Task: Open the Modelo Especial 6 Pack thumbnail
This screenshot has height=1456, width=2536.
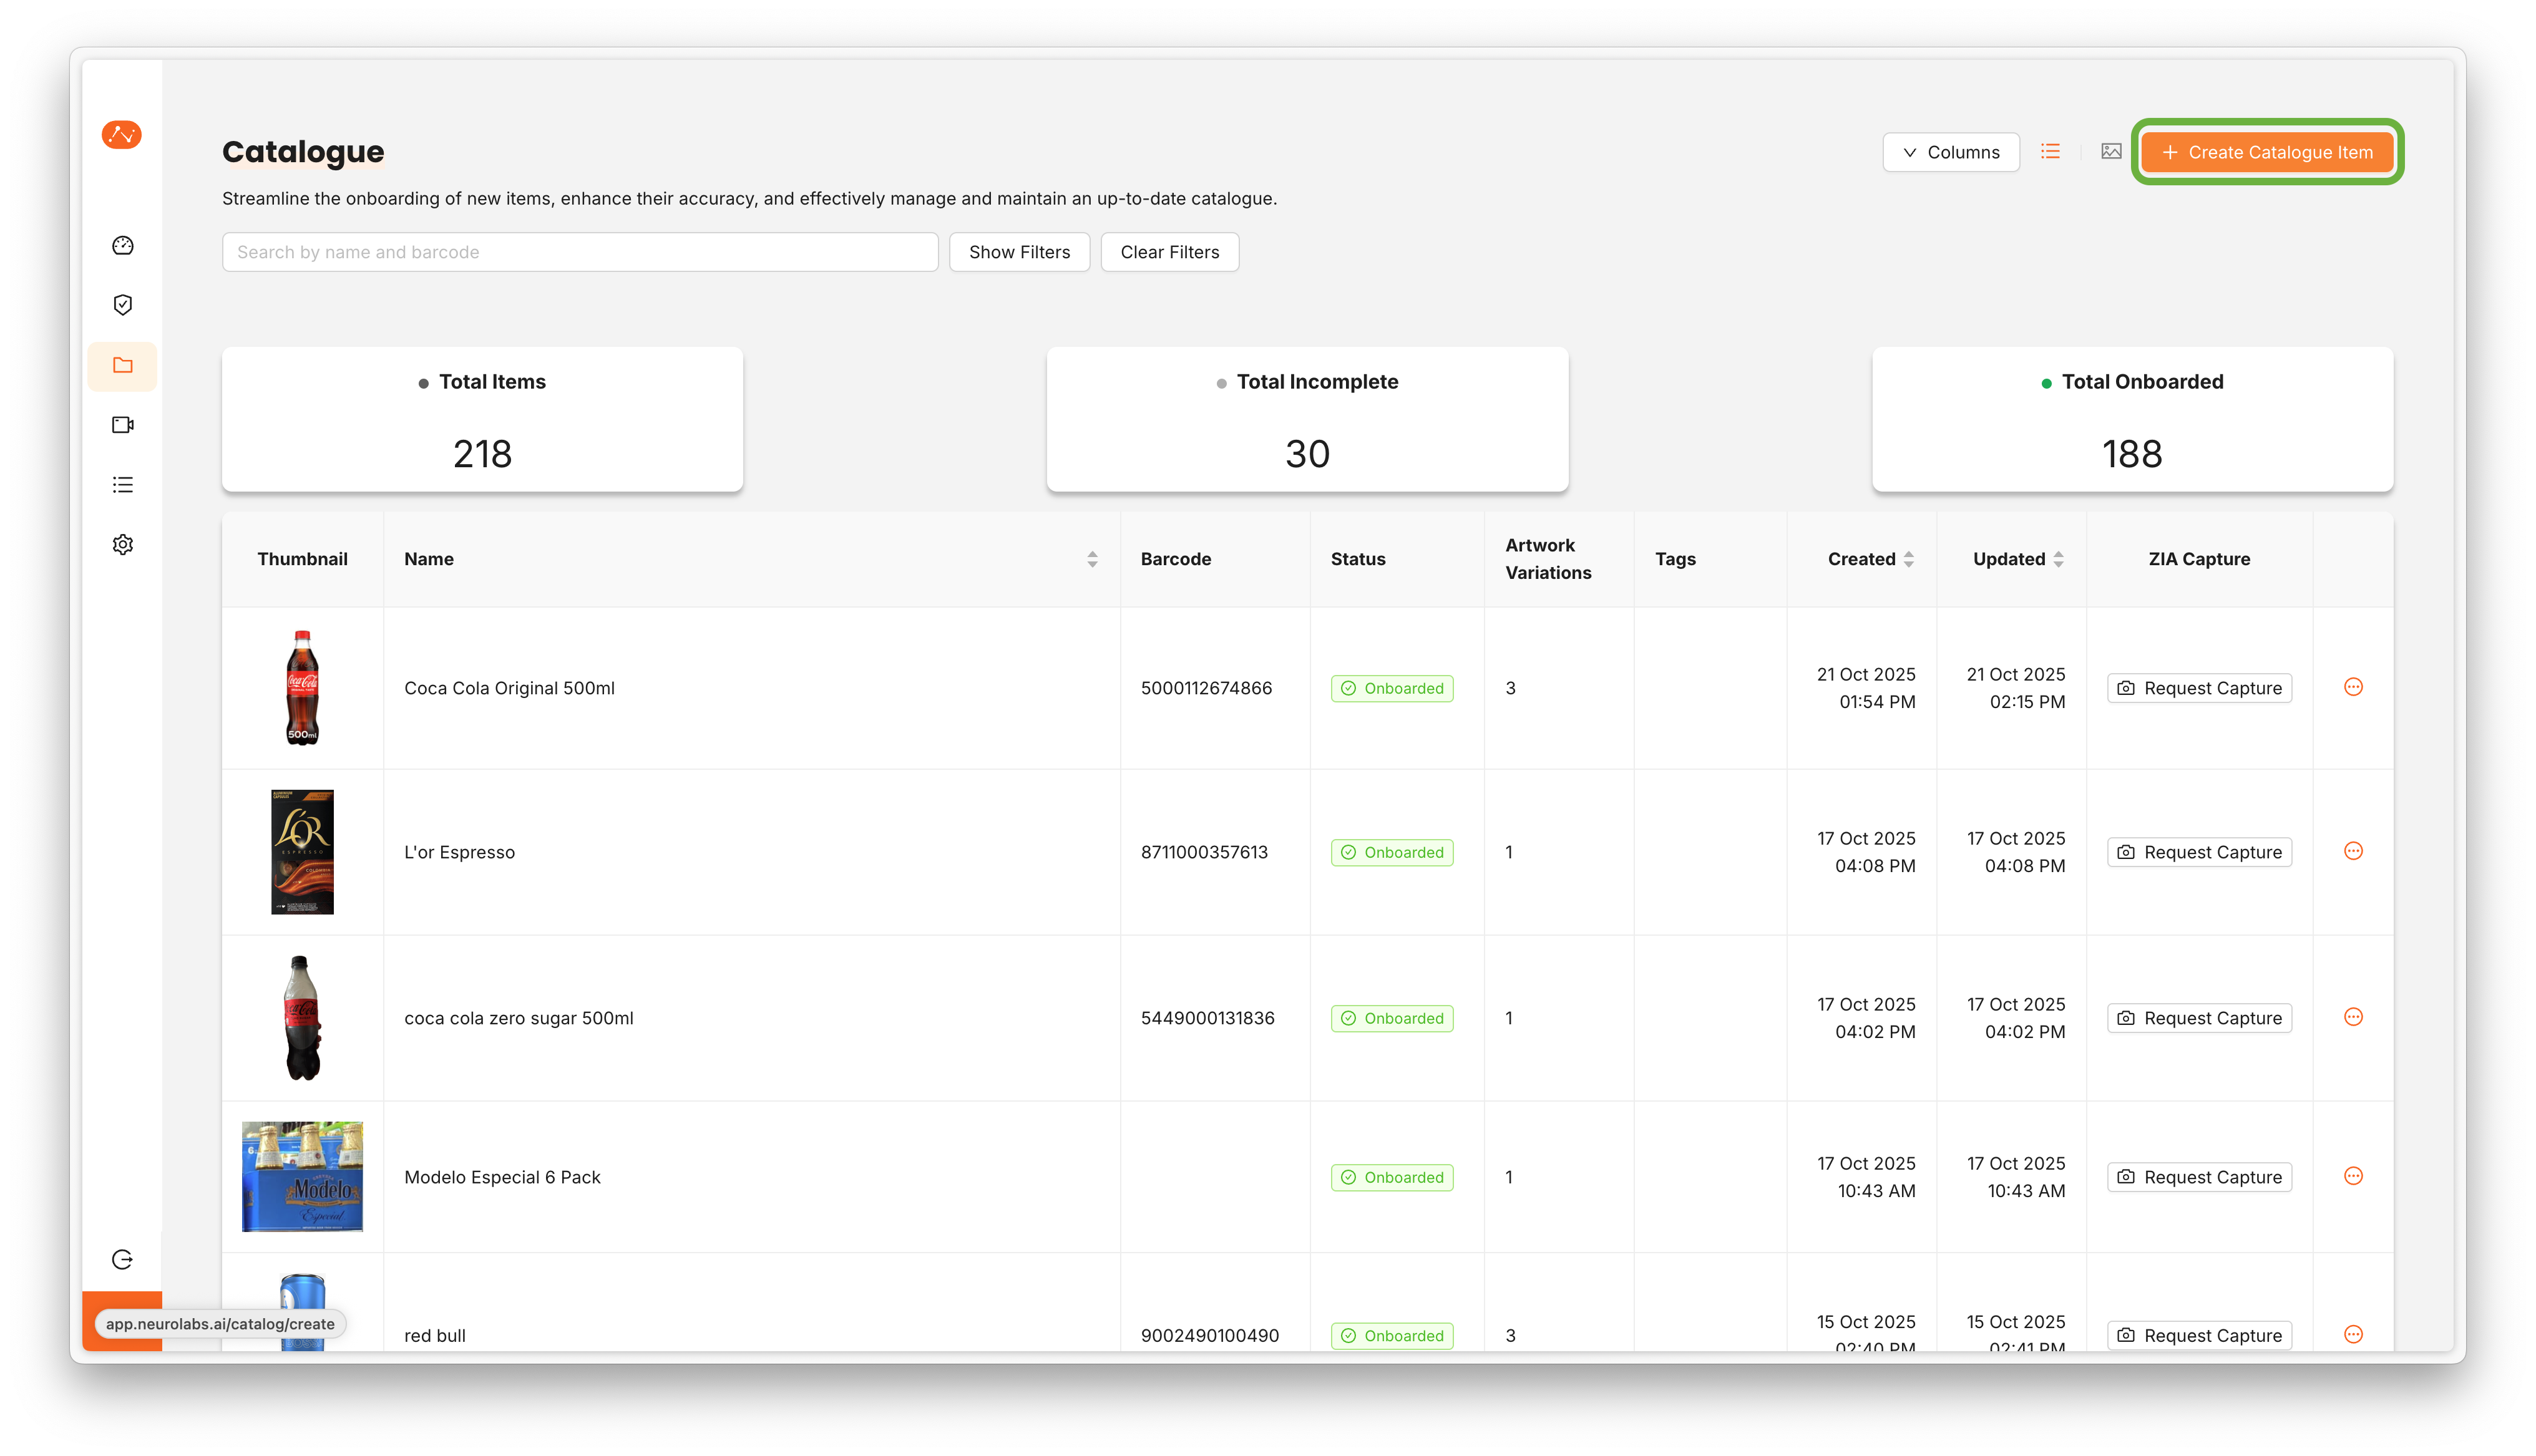Action: click(302, 1177)
